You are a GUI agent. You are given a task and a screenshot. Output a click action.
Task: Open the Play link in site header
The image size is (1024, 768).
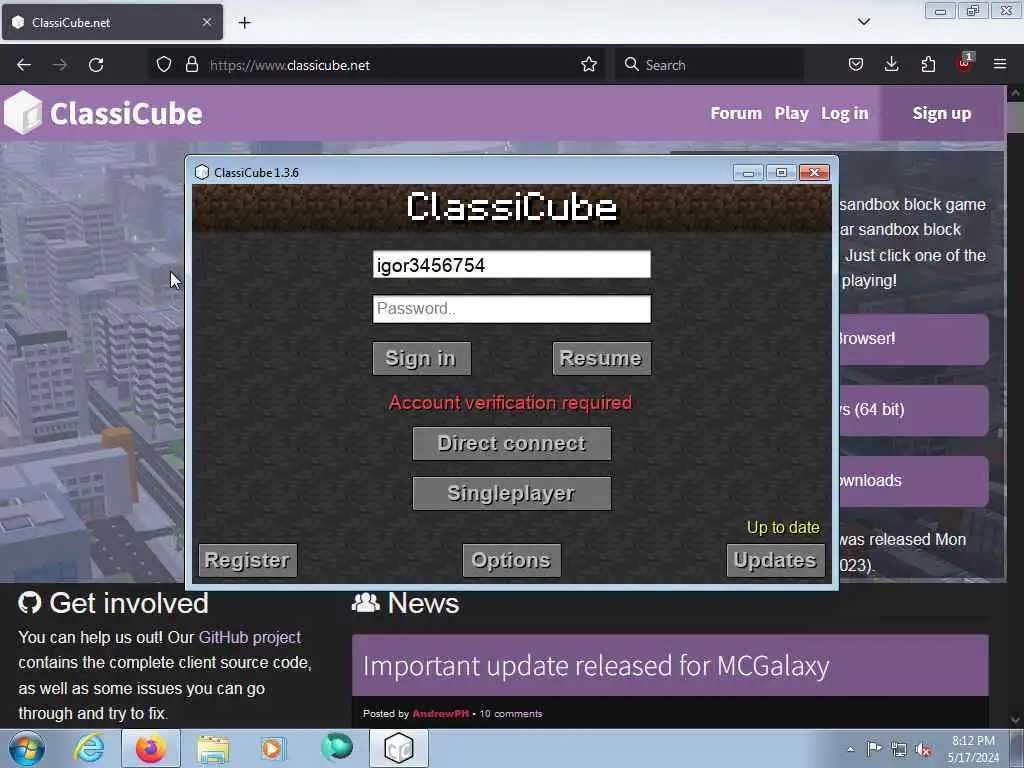coord(791,113)
